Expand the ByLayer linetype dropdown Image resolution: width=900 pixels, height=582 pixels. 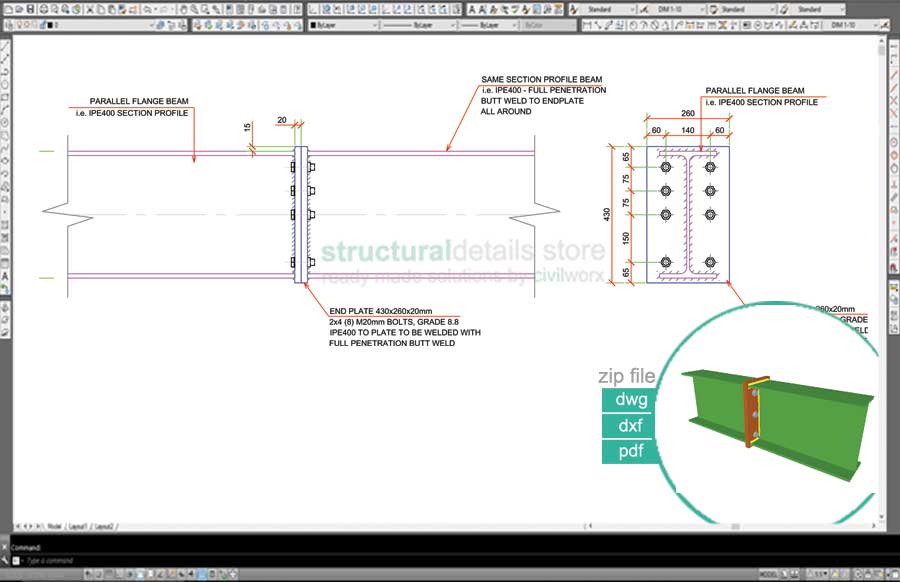(455, 26)
